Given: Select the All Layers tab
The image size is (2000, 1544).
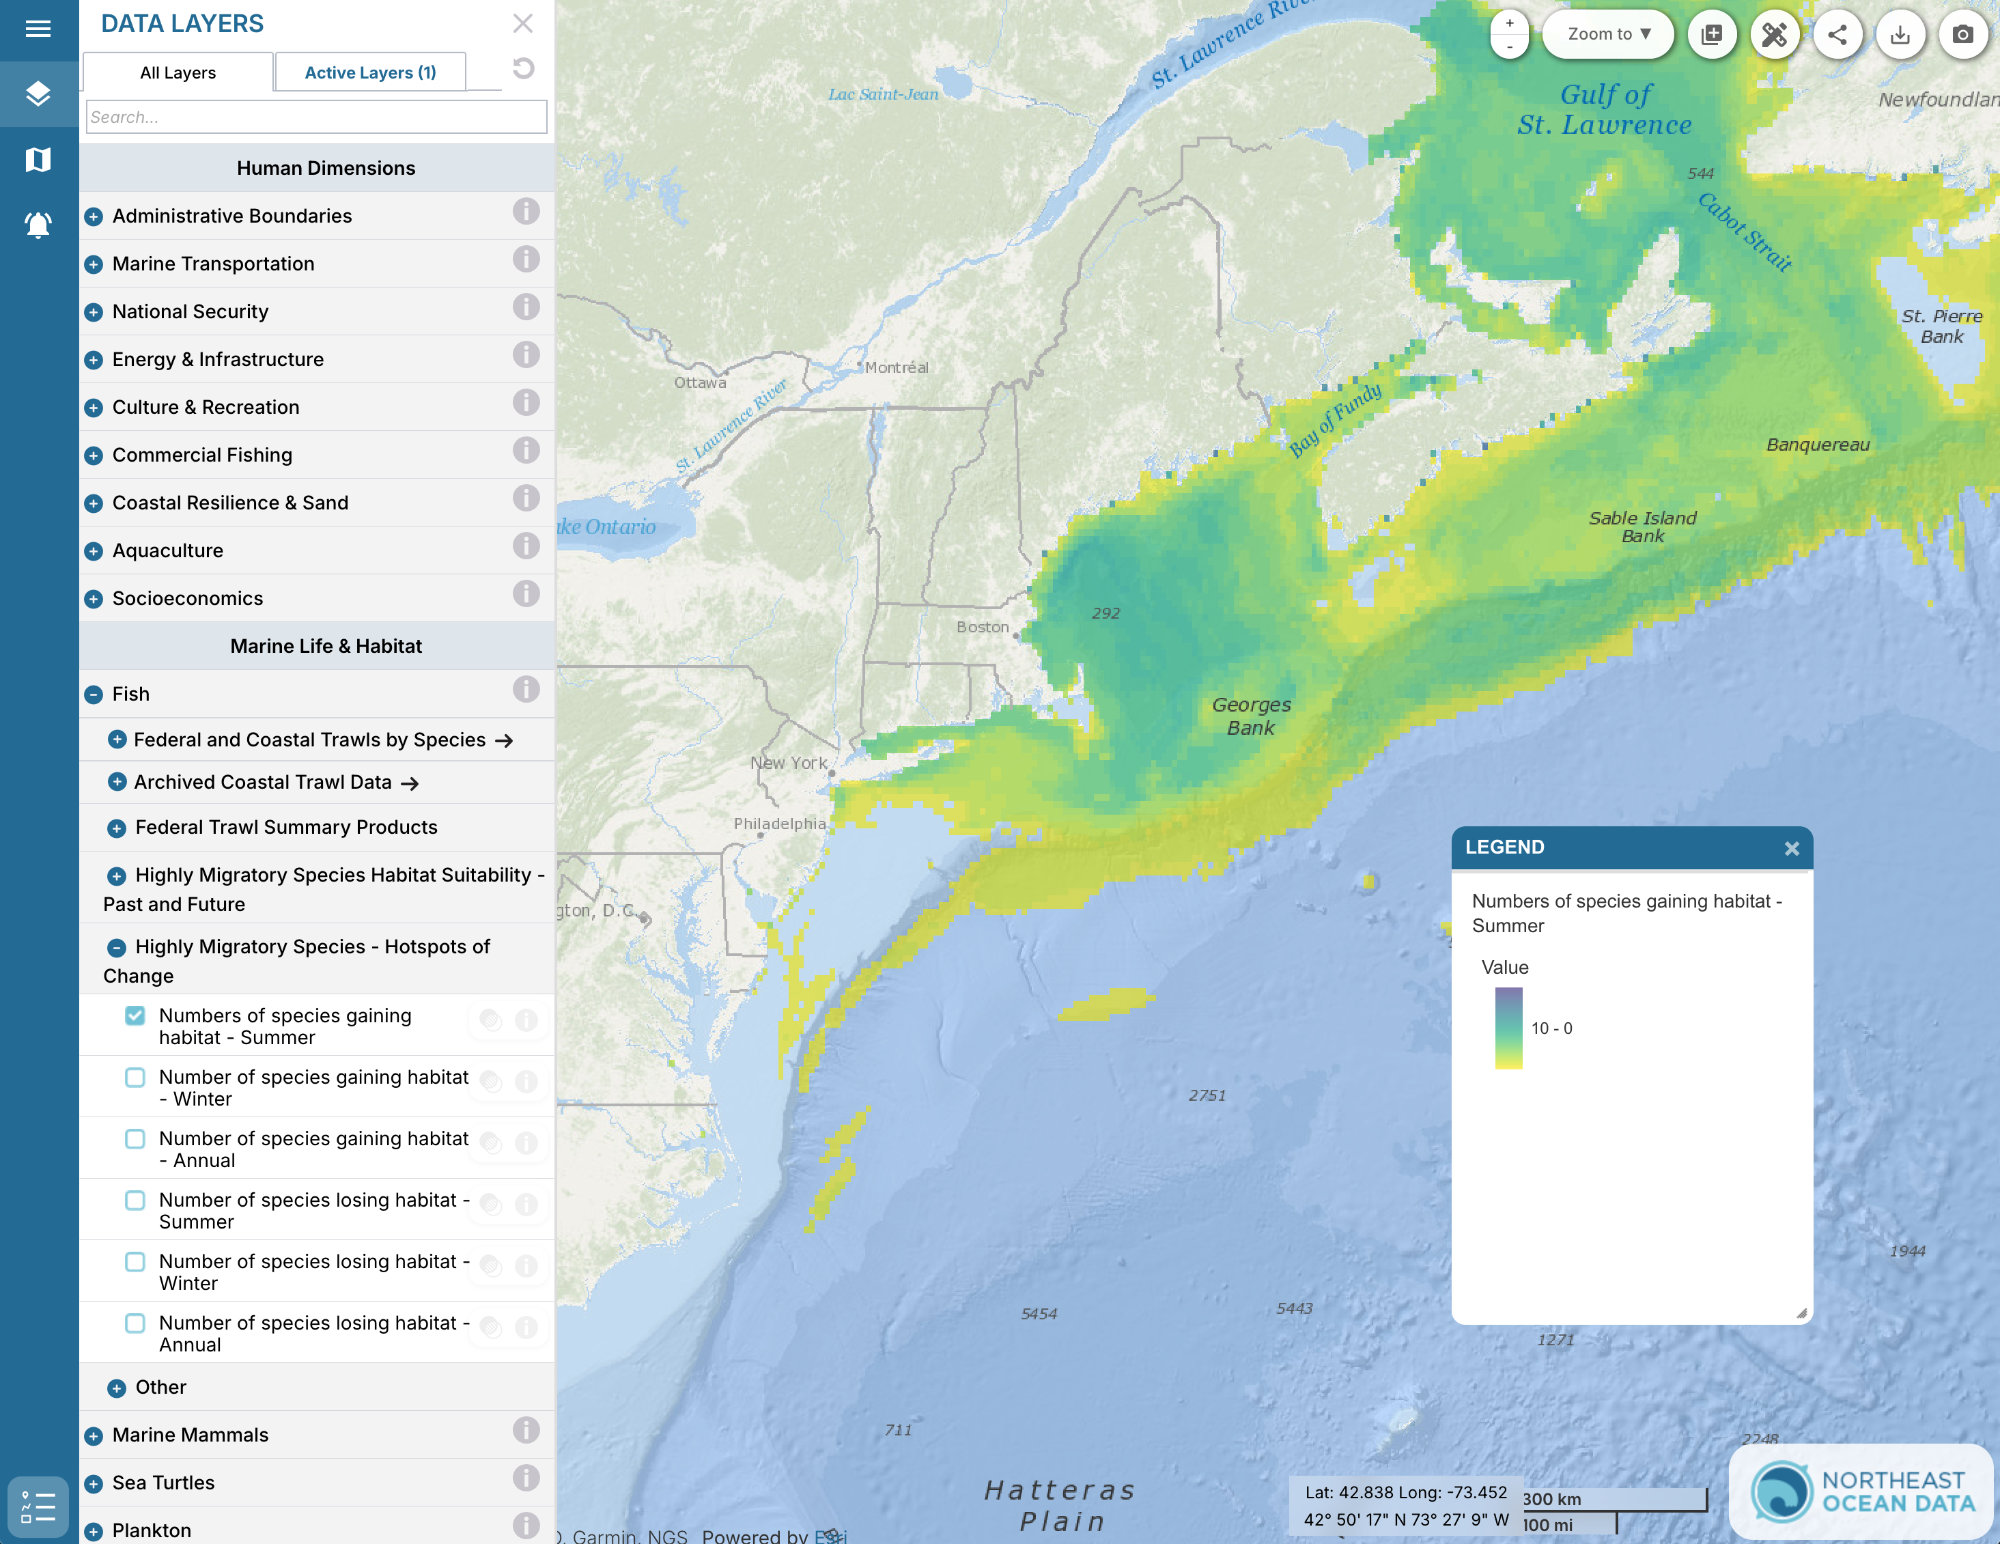Looking at the screenshot, I should 178,72.
